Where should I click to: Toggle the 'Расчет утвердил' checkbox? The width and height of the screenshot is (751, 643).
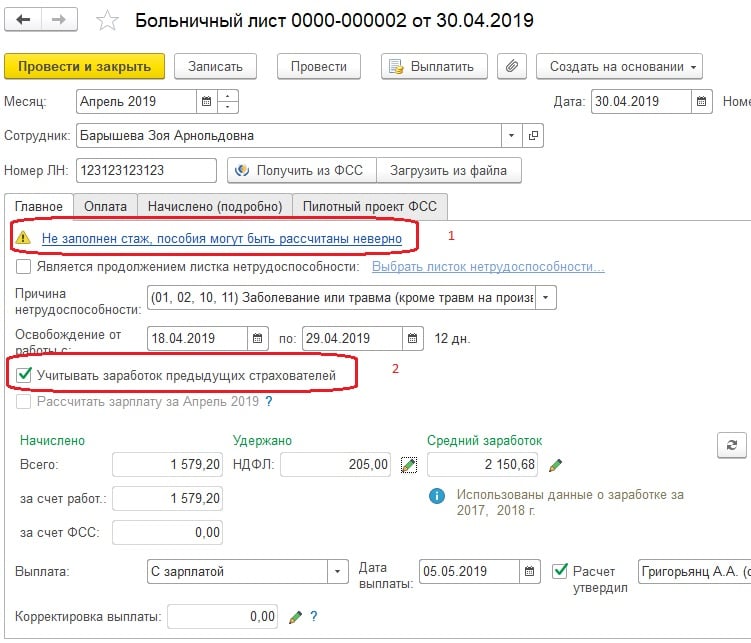click(560, 571)
